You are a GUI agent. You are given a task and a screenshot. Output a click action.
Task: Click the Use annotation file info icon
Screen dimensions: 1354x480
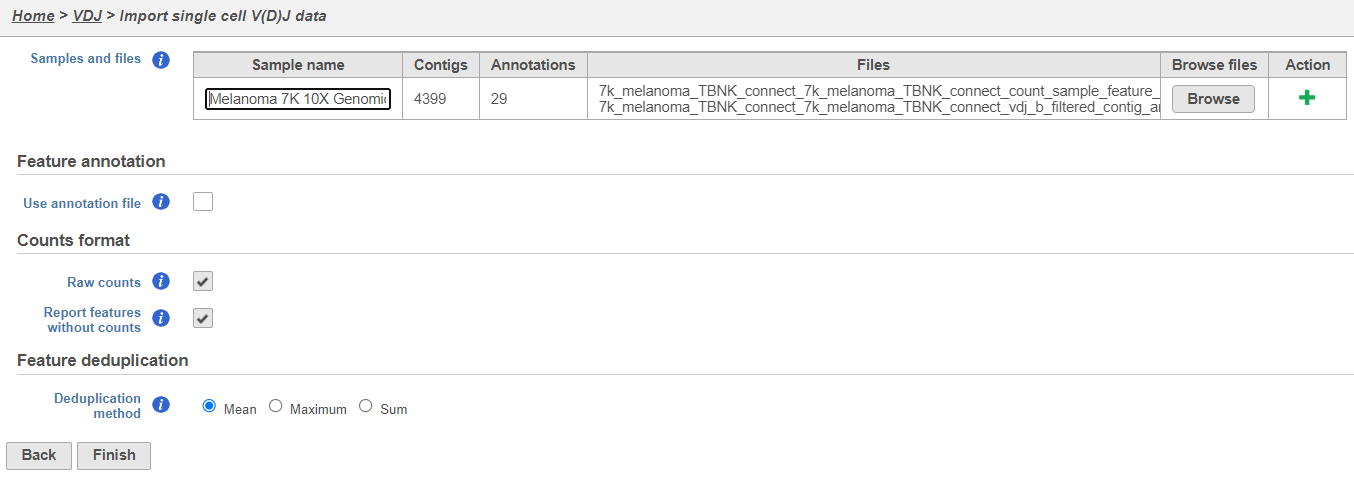tap(161, 203)
